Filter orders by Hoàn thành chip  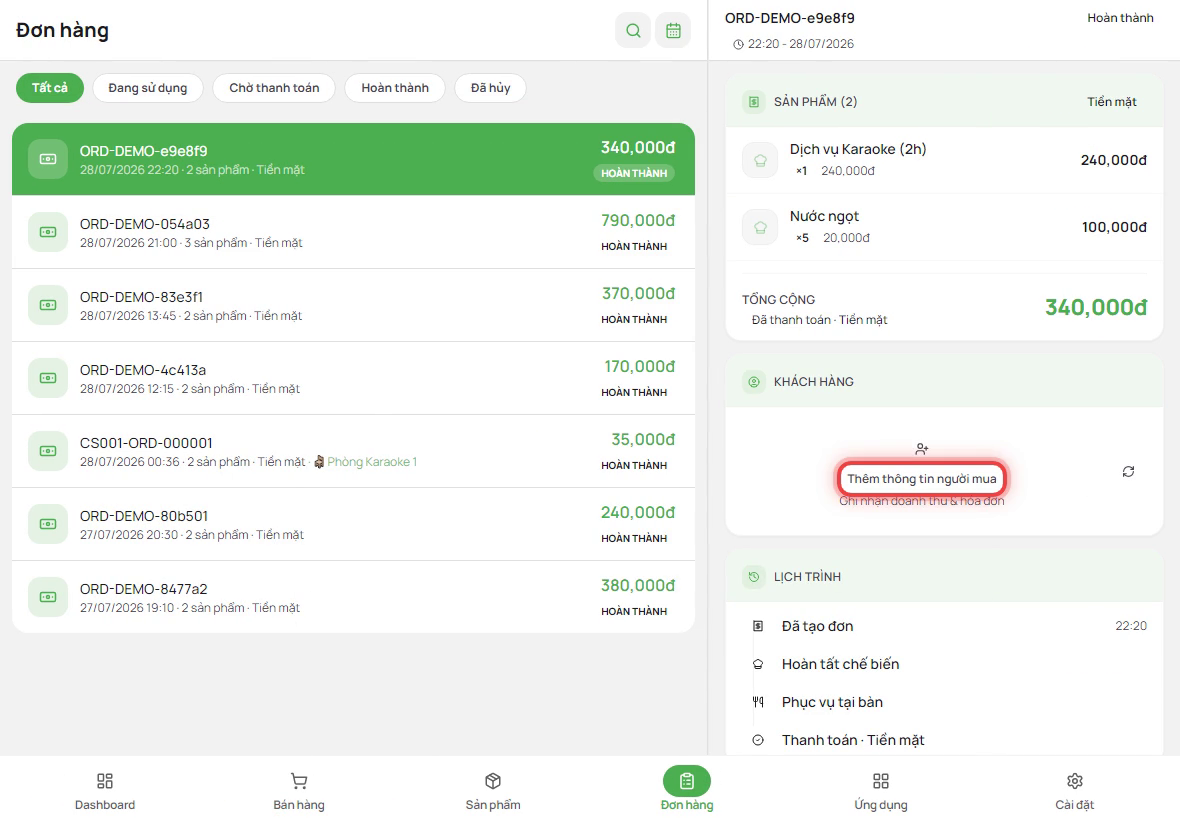(395, 88)
